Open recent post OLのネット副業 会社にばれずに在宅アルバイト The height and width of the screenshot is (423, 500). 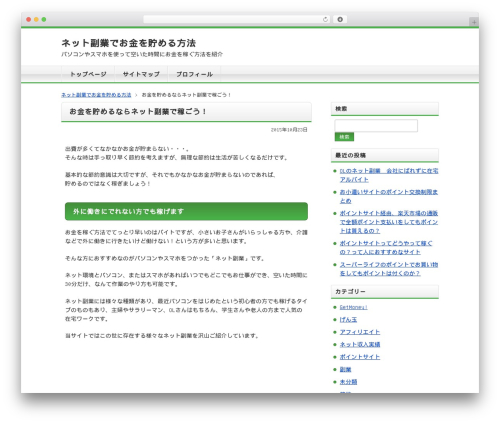(x=389, y=175)
